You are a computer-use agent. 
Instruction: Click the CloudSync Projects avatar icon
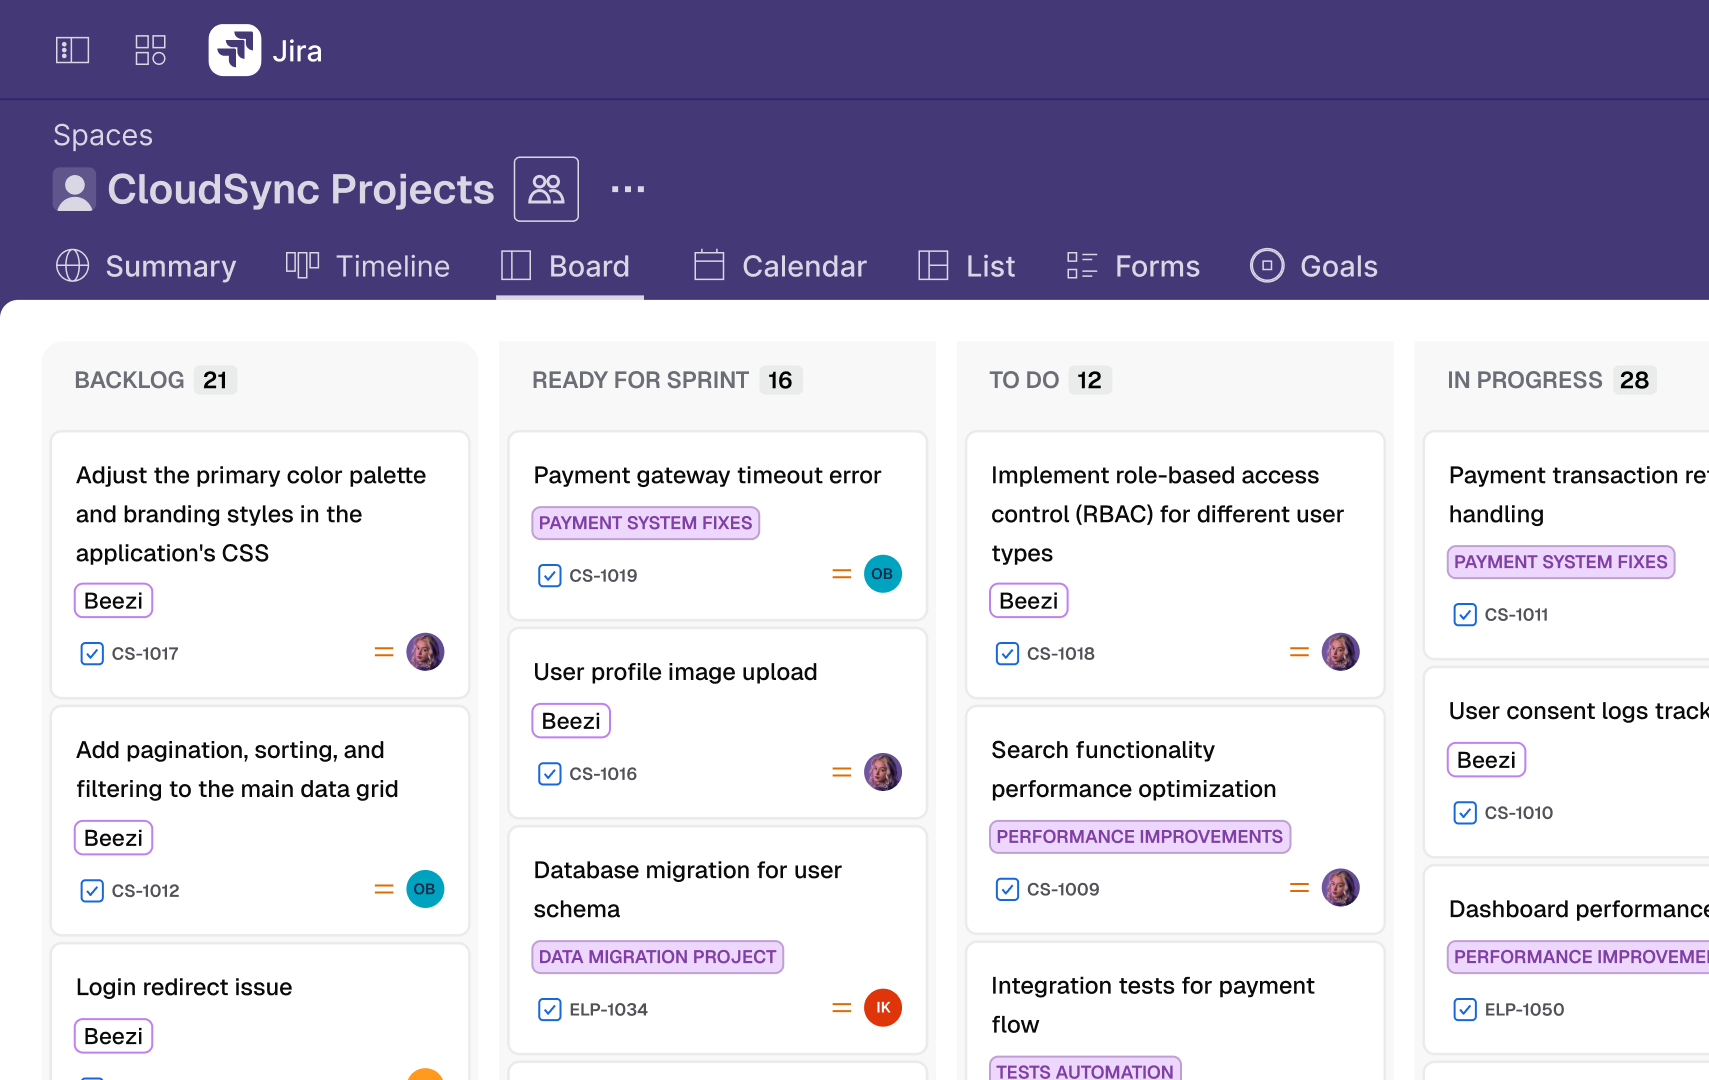coord(74,189)
